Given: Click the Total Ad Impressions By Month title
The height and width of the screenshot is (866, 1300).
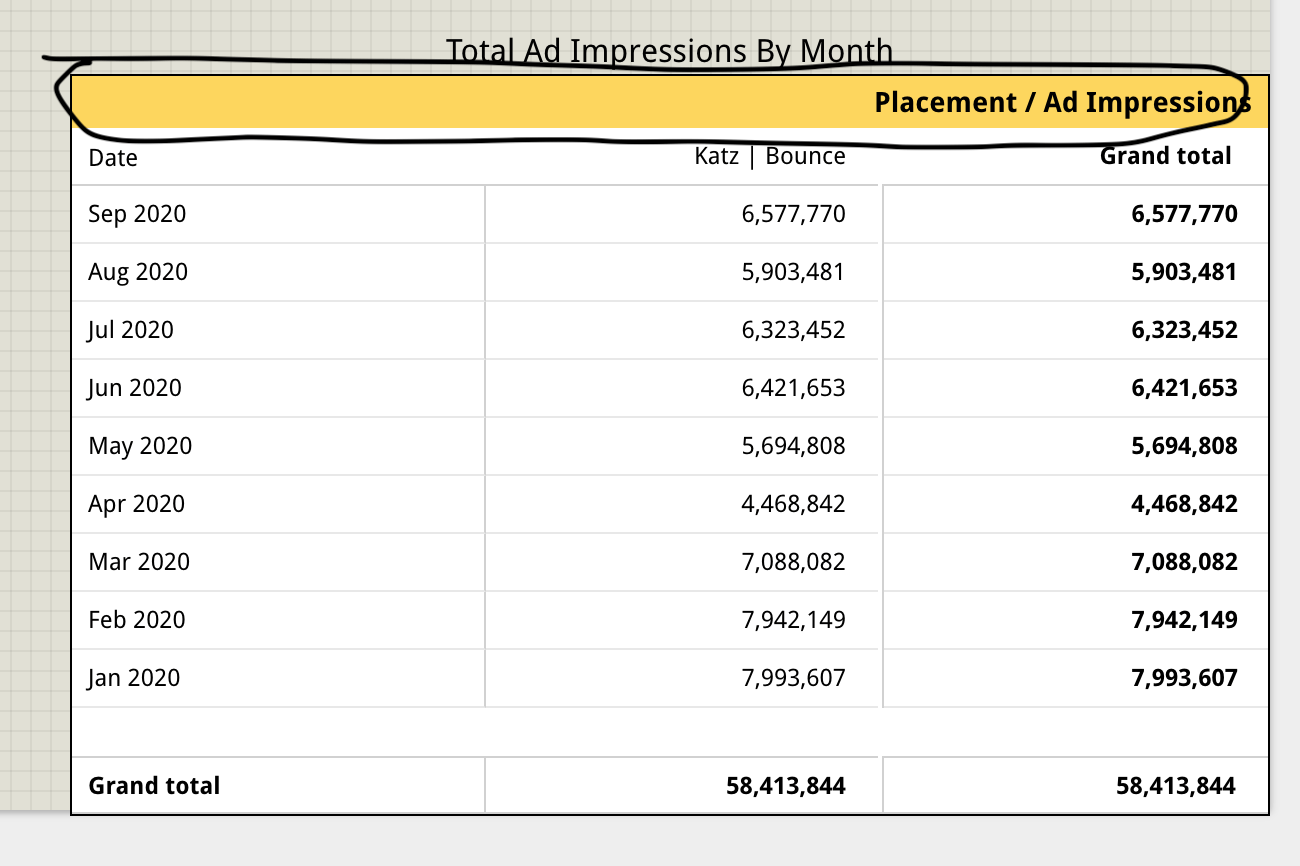Looking at the screenshot, I should (x=670, y=50).
